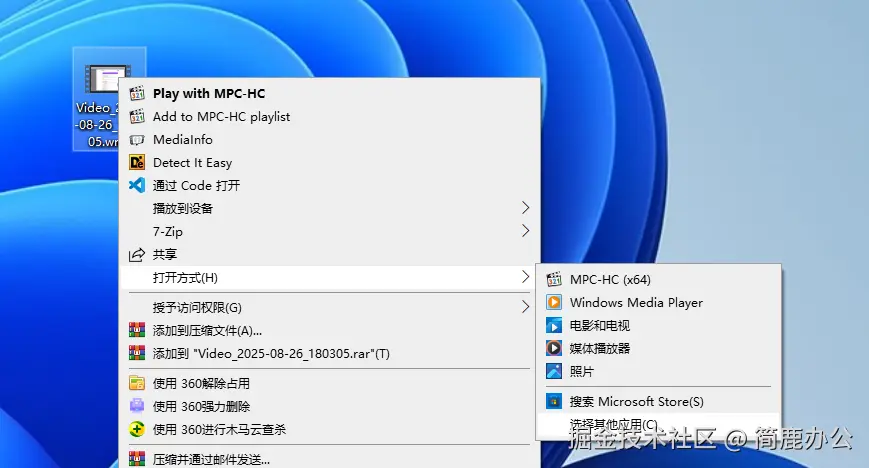This screenshot has width=869, height=468.
Task: Select 使用 360解除占用
Action: (330, 383)
